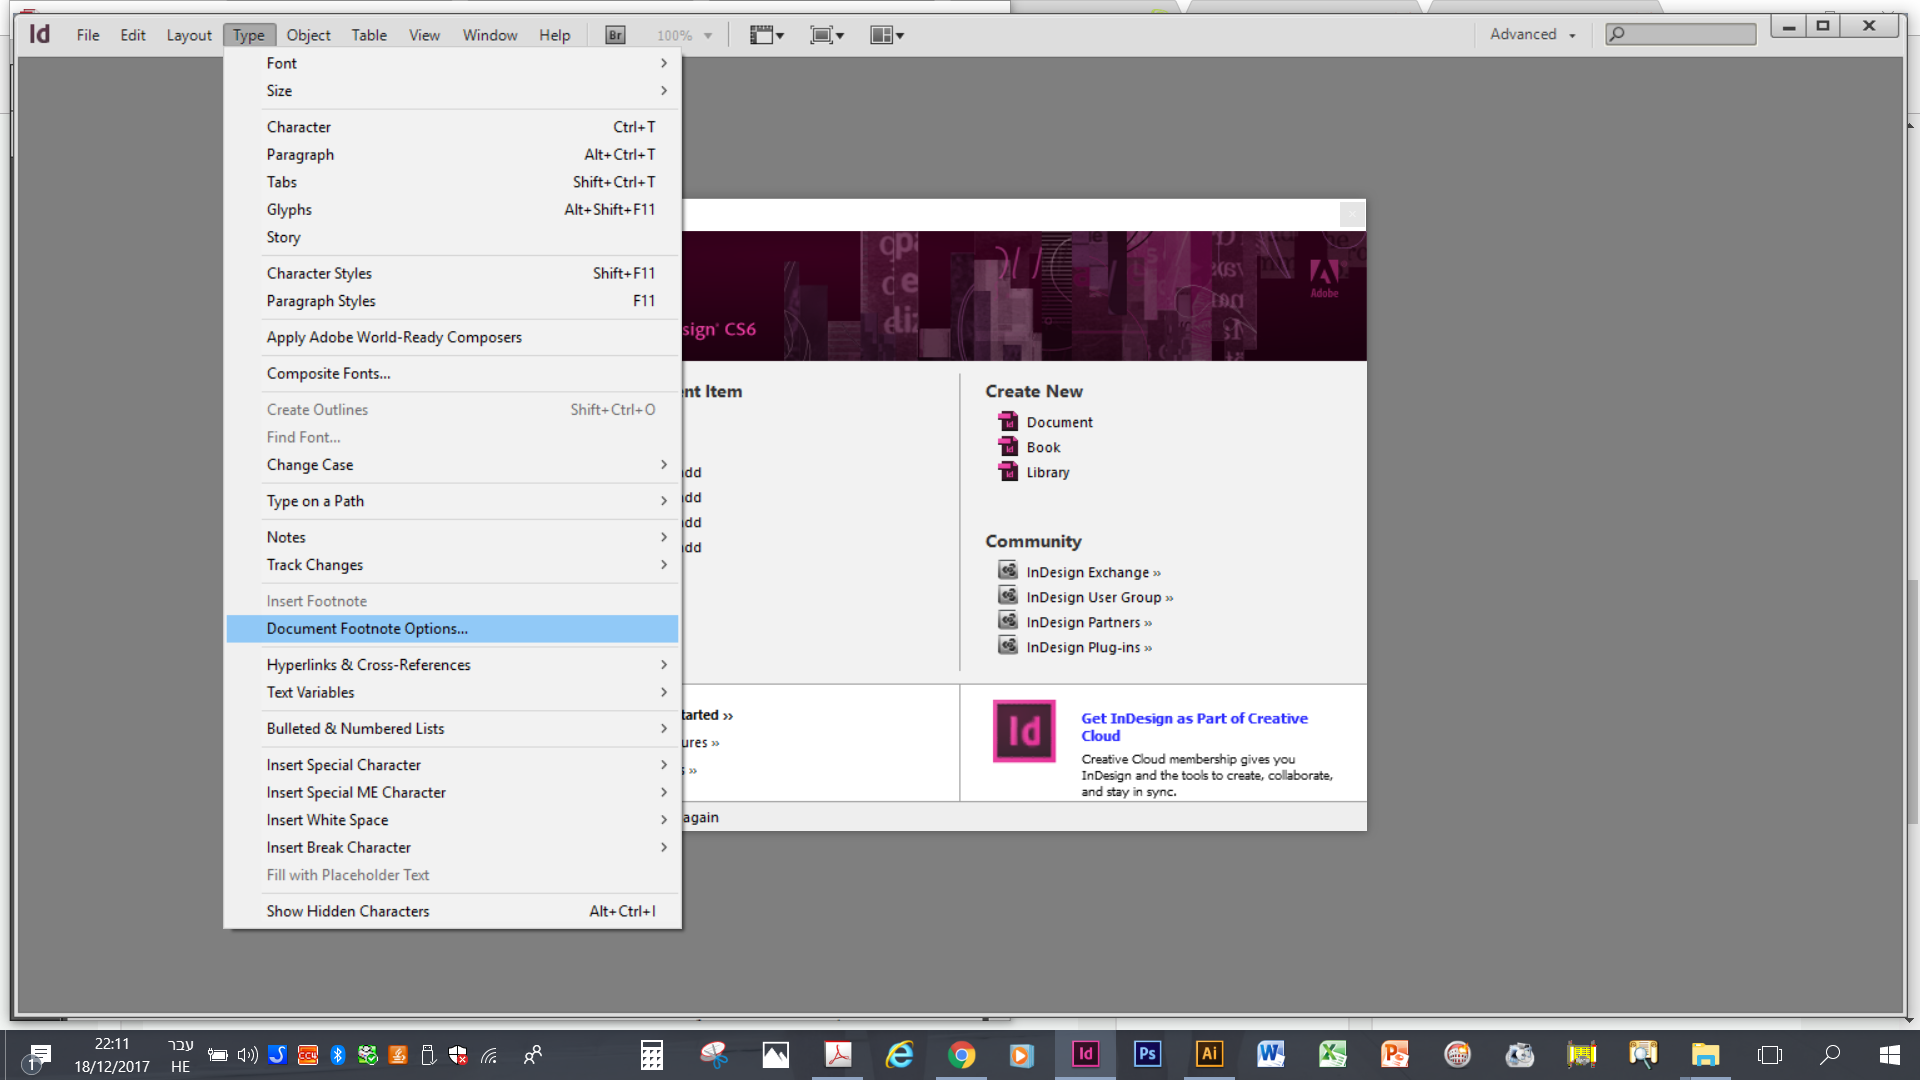Open the File menu
The width and height of the screenshot is (1920, 1080).
tap(88, 35)
